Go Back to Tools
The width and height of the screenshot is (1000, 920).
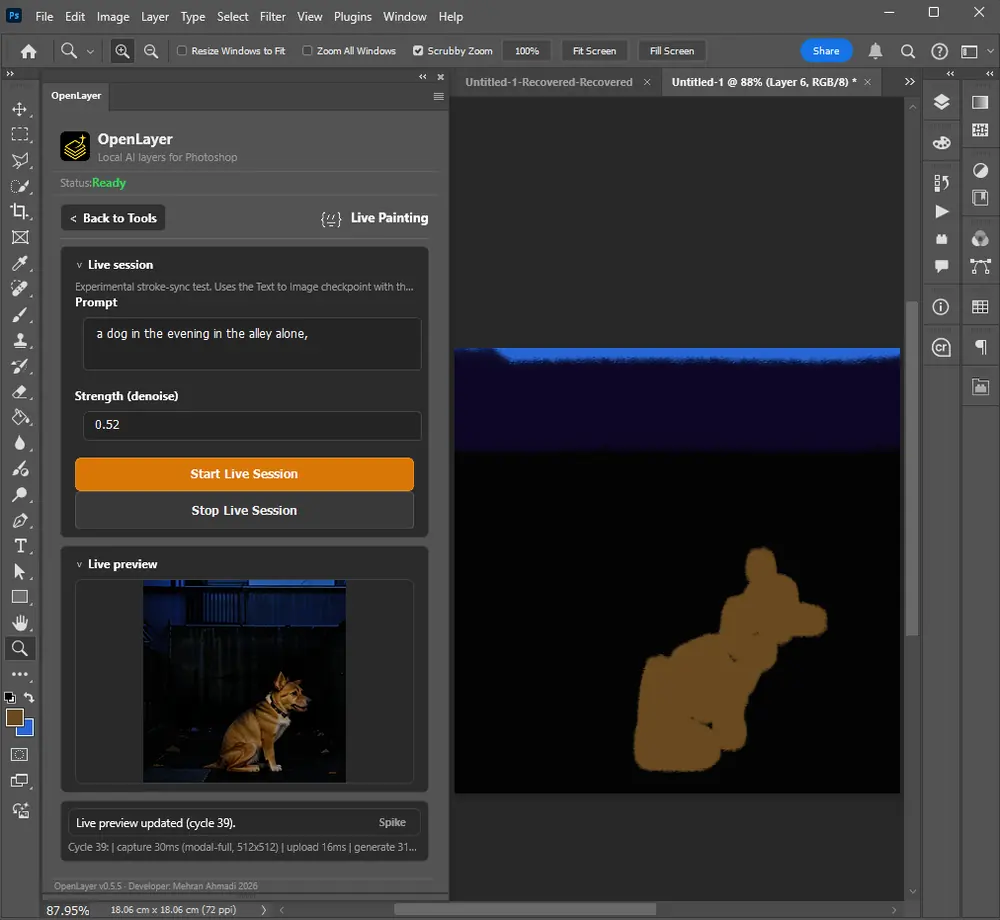tap(113, 218)
